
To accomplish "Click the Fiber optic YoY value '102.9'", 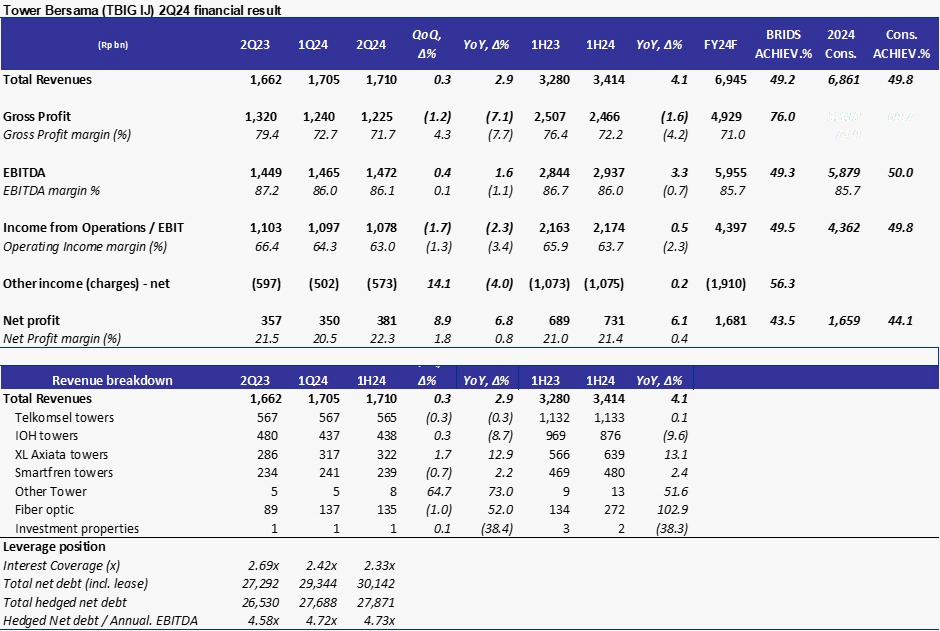I will (x=673, y=510).
